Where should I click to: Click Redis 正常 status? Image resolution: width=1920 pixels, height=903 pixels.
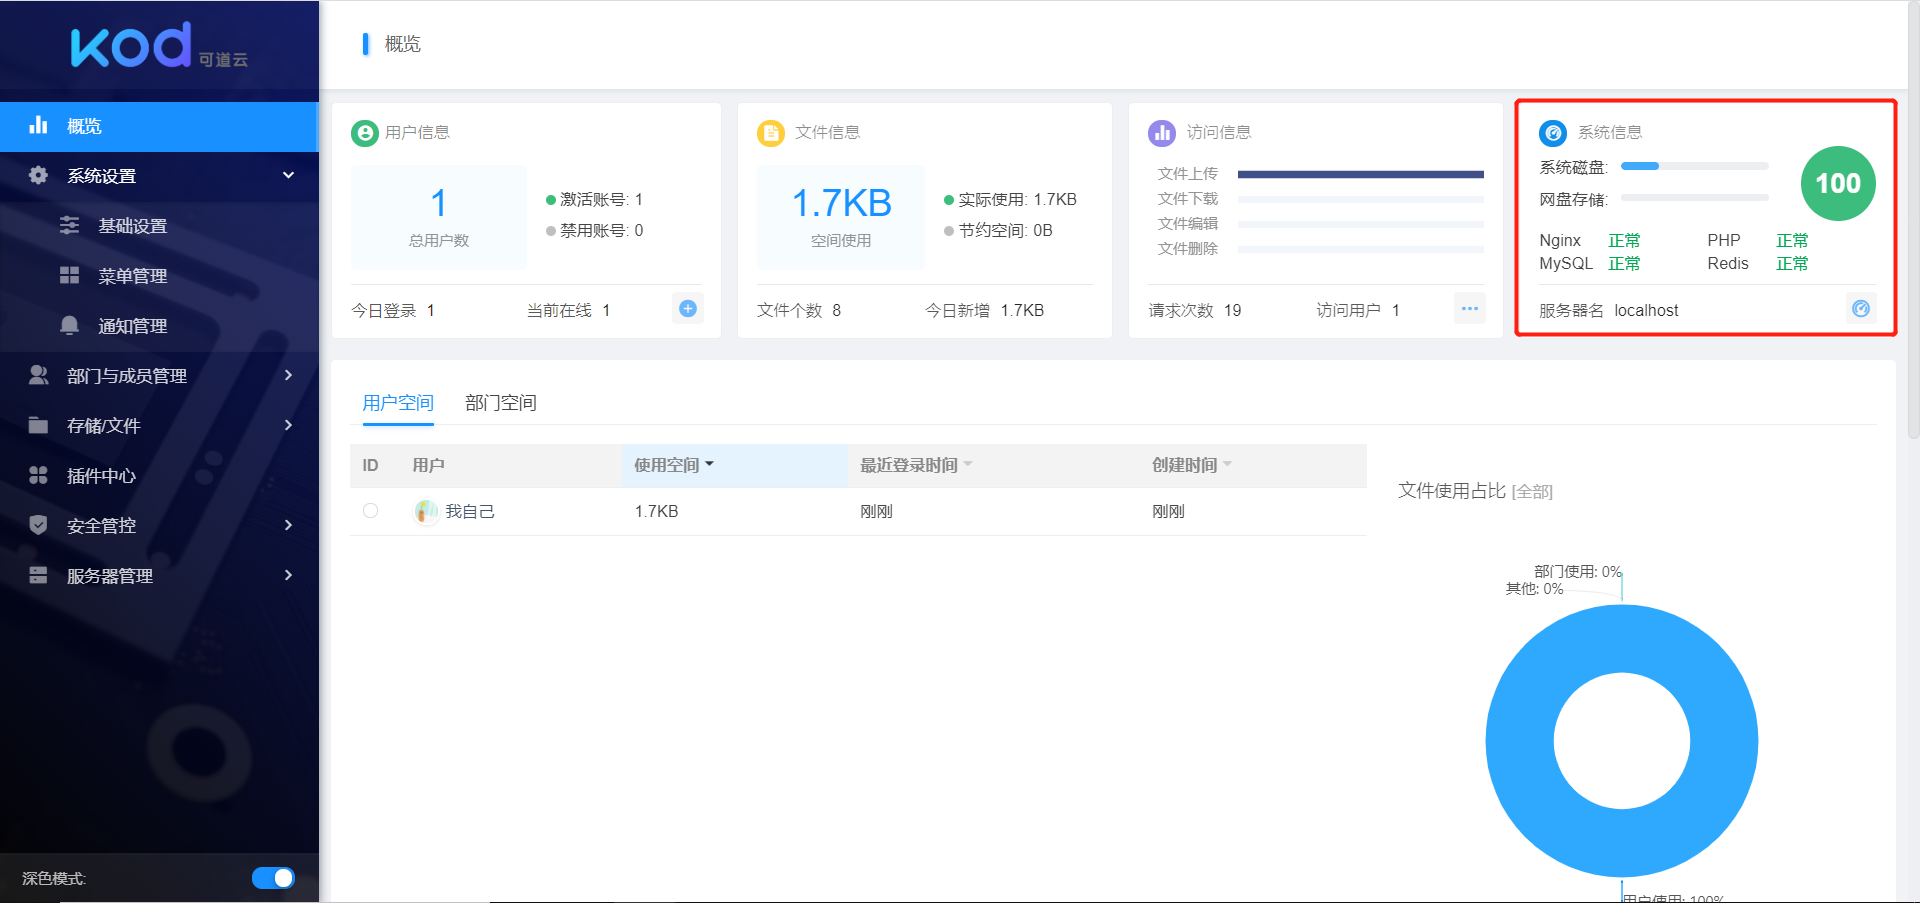click(1758, 264)
